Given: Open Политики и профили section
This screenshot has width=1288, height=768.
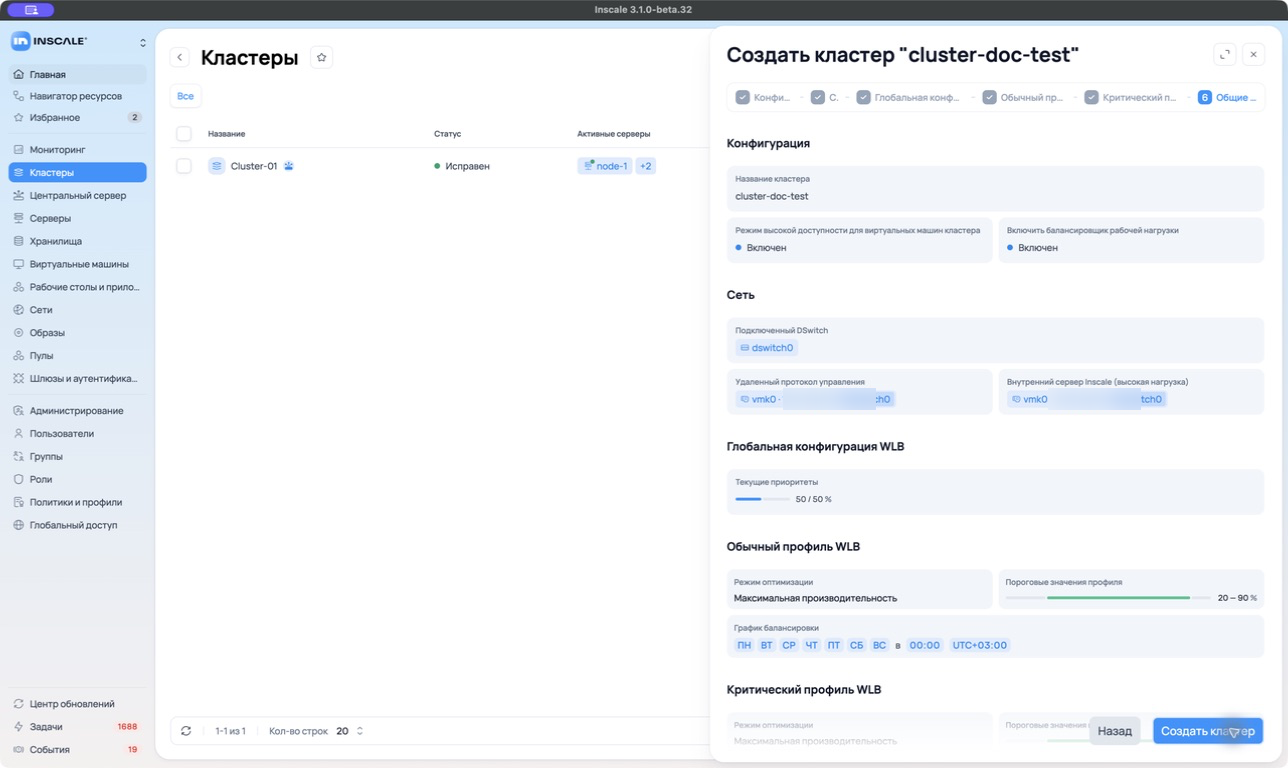Looking at the screenshot, I should click(x=77, y=502).
